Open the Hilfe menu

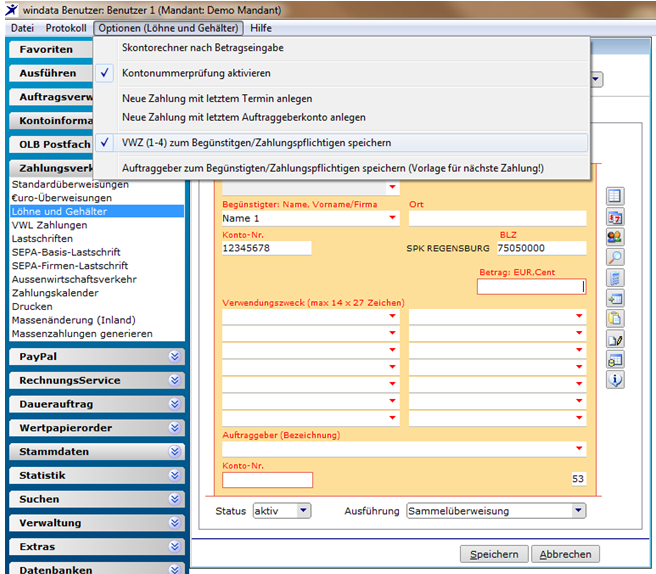tap(261, 28)
